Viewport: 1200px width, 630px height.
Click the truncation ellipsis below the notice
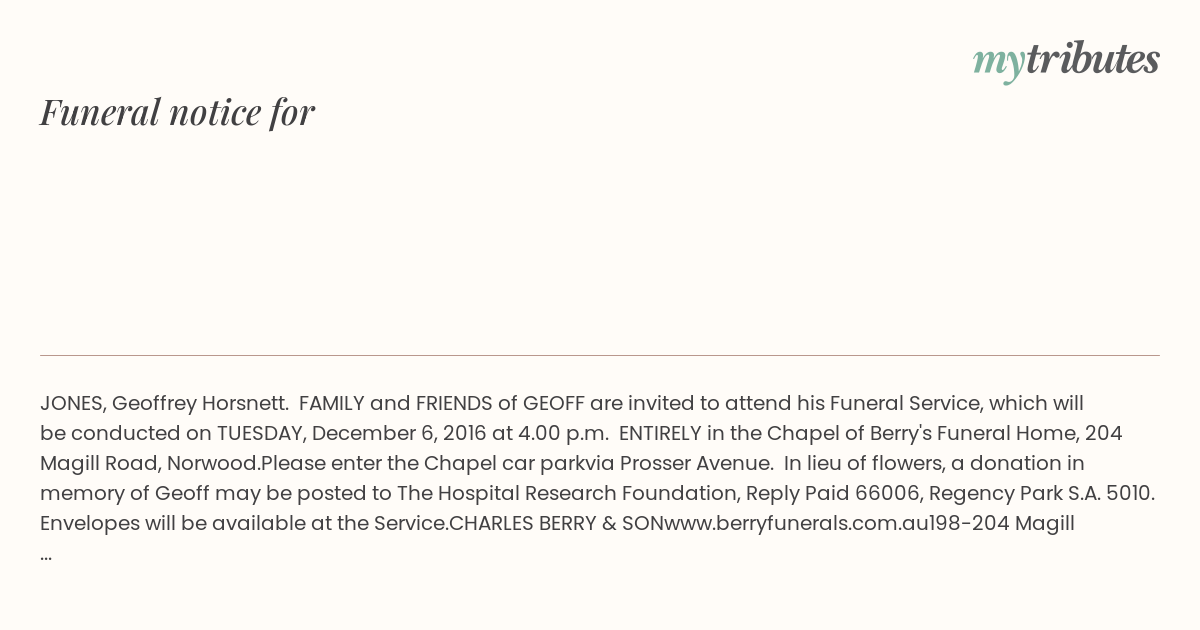[x=46, y=555]
